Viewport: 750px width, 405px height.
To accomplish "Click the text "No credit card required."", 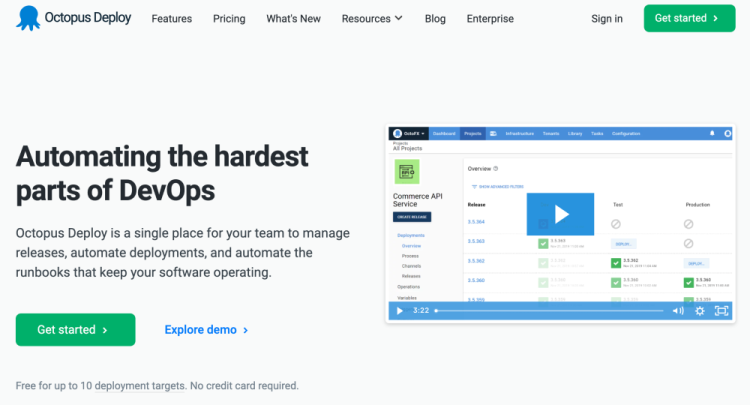I will coord(244,385).
